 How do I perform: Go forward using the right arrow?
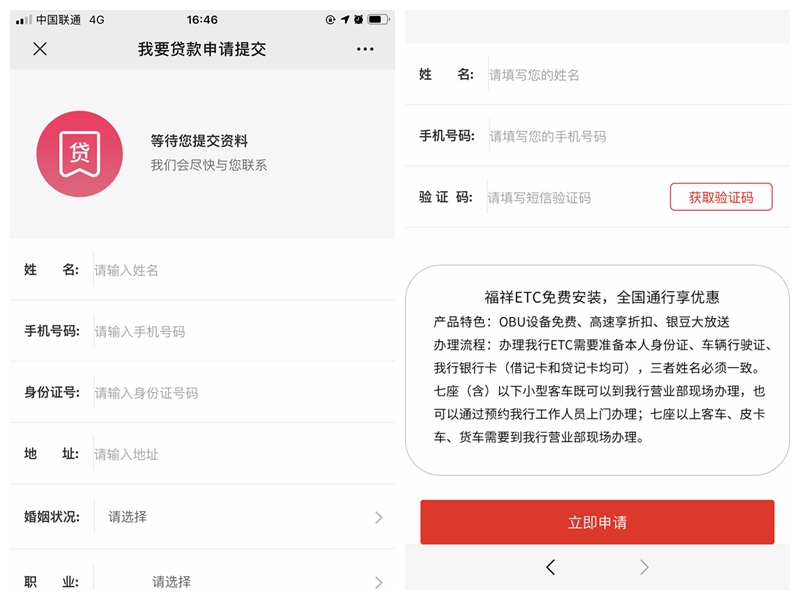[644, 567]
